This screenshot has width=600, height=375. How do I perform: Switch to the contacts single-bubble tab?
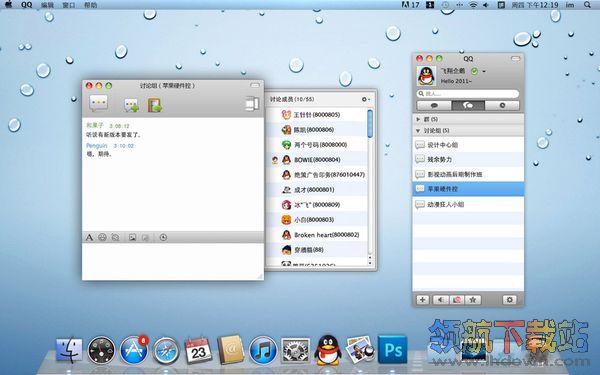tap(434, 106)
